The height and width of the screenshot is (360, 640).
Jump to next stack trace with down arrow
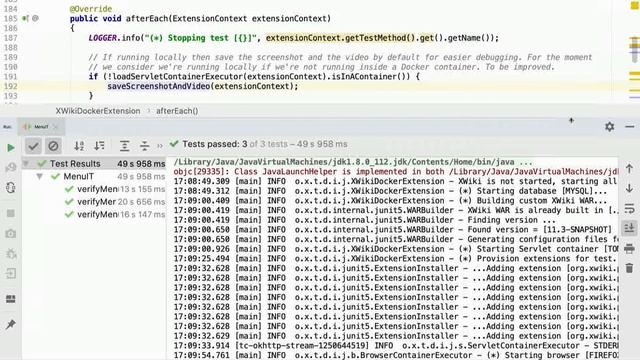tap(629, 188)
